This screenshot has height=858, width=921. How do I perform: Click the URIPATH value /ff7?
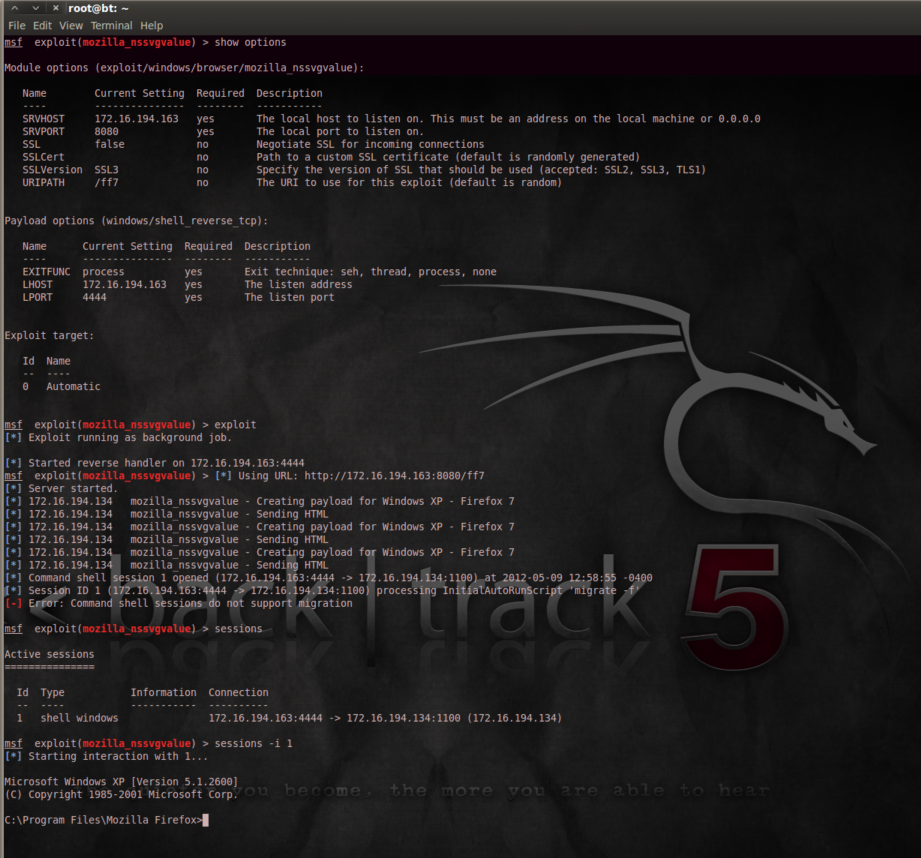(x=106, y=183)
